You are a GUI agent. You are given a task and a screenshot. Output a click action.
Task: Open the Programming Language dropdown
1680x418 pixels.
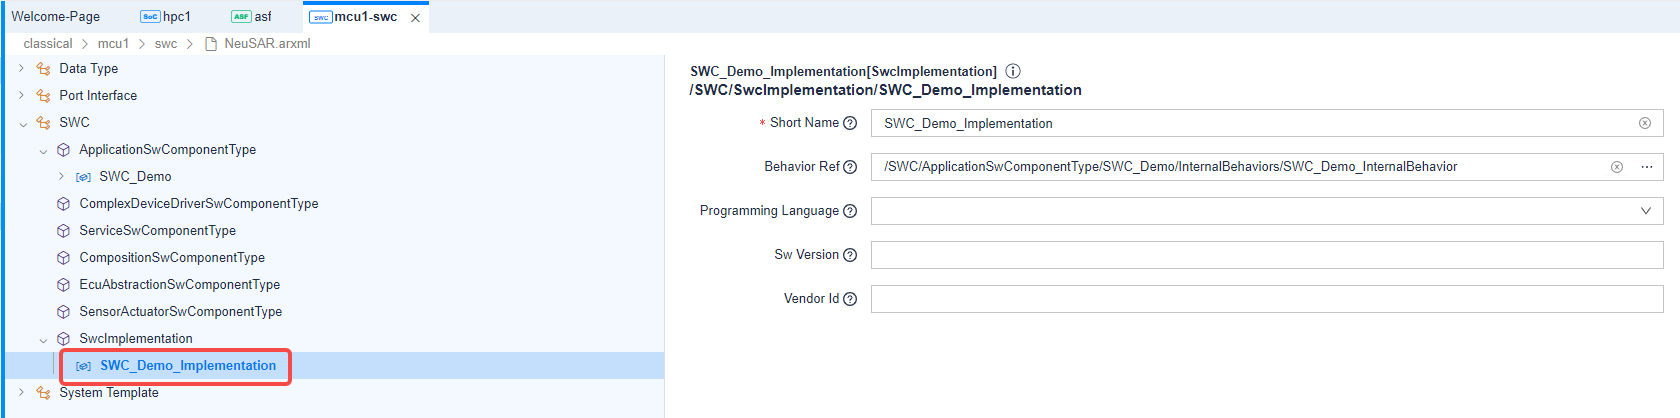click(x=1645, y=211)
